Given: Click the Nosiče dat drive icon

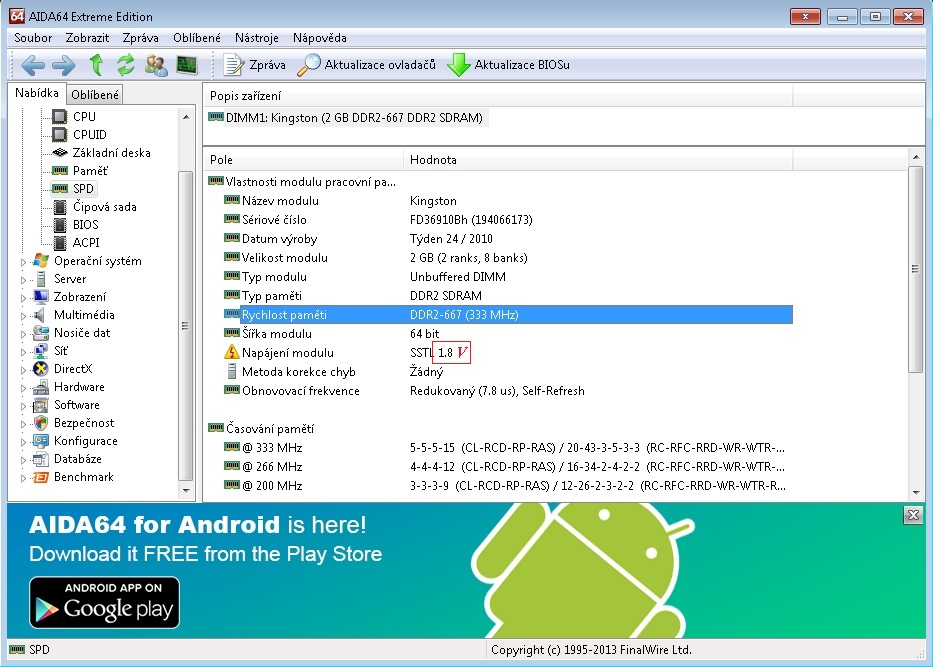Looking at the screenshot, I should [41, 333].
